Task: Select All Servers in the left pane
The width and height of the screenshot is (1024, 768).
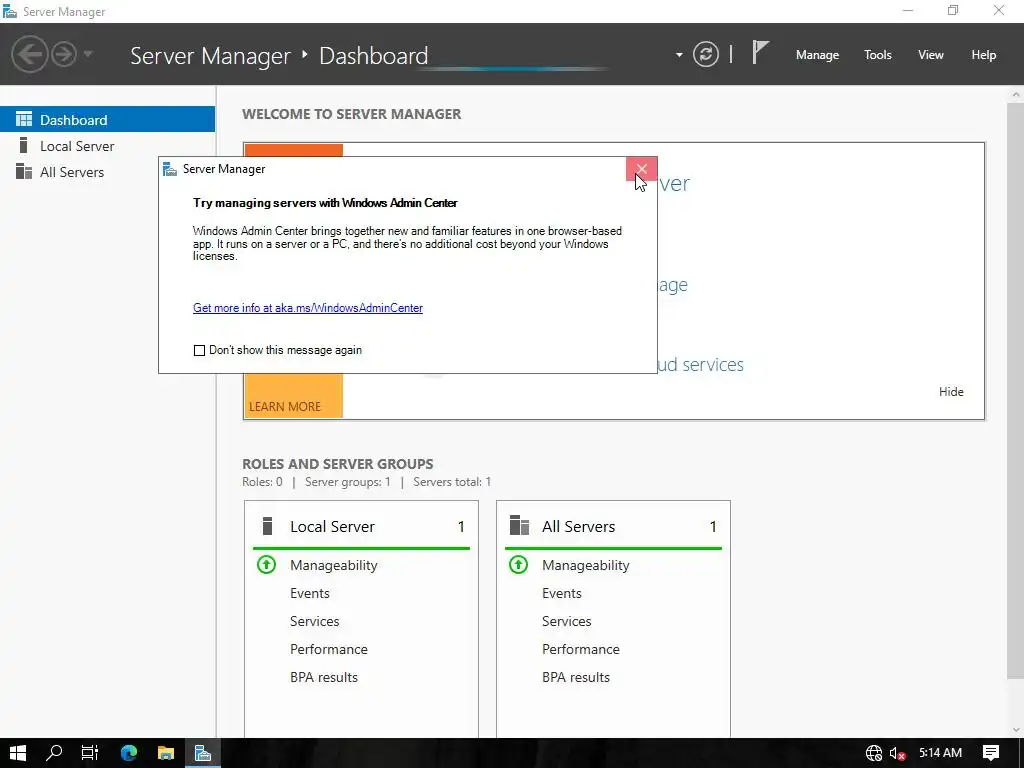Action: pyautogui.click(x=107, y=172)
